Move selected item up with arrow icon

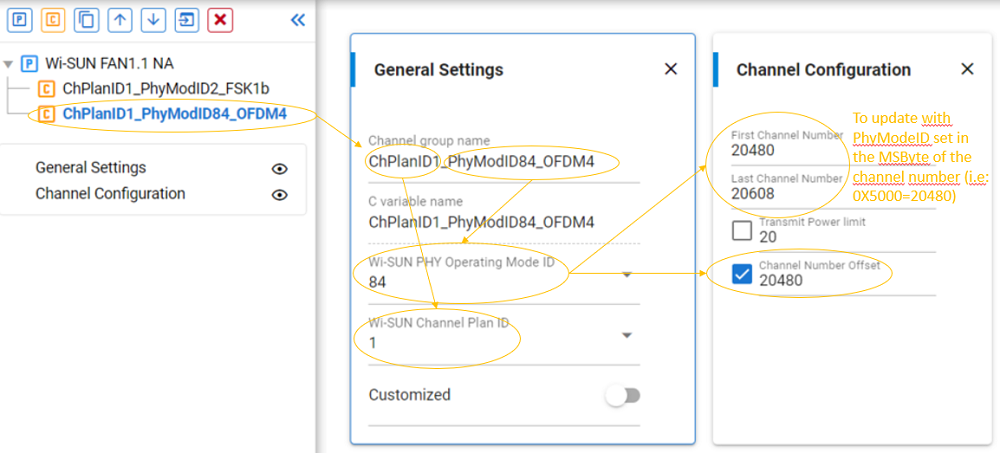click(119, 20)
